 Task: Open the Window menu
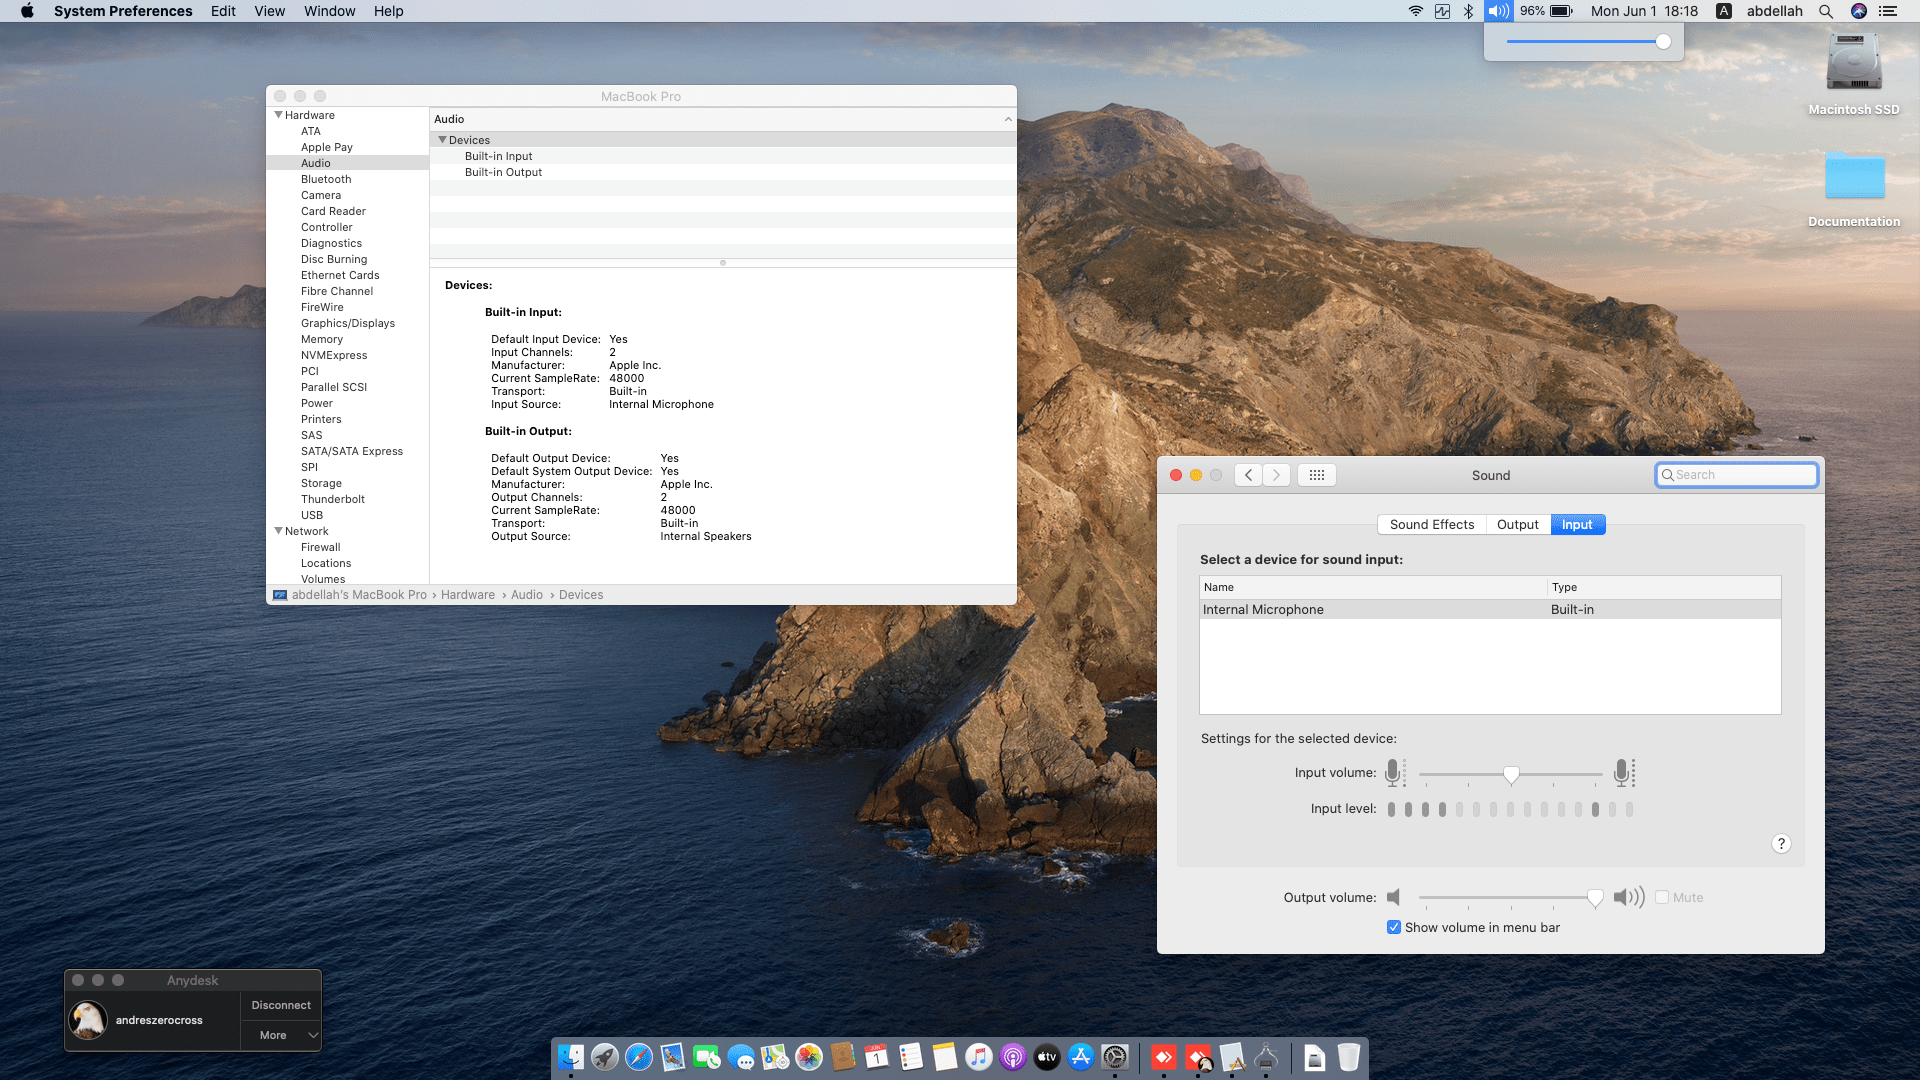coord(329,11)
